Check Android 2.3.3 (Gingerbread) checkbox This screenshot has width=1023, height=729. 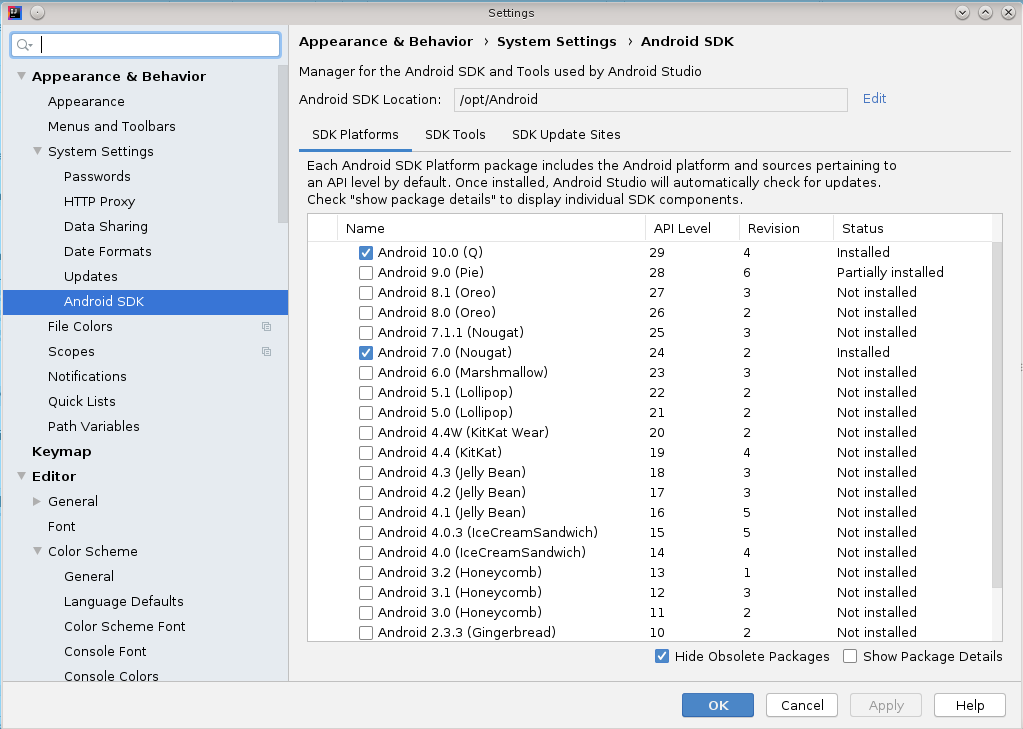(366, 633)
